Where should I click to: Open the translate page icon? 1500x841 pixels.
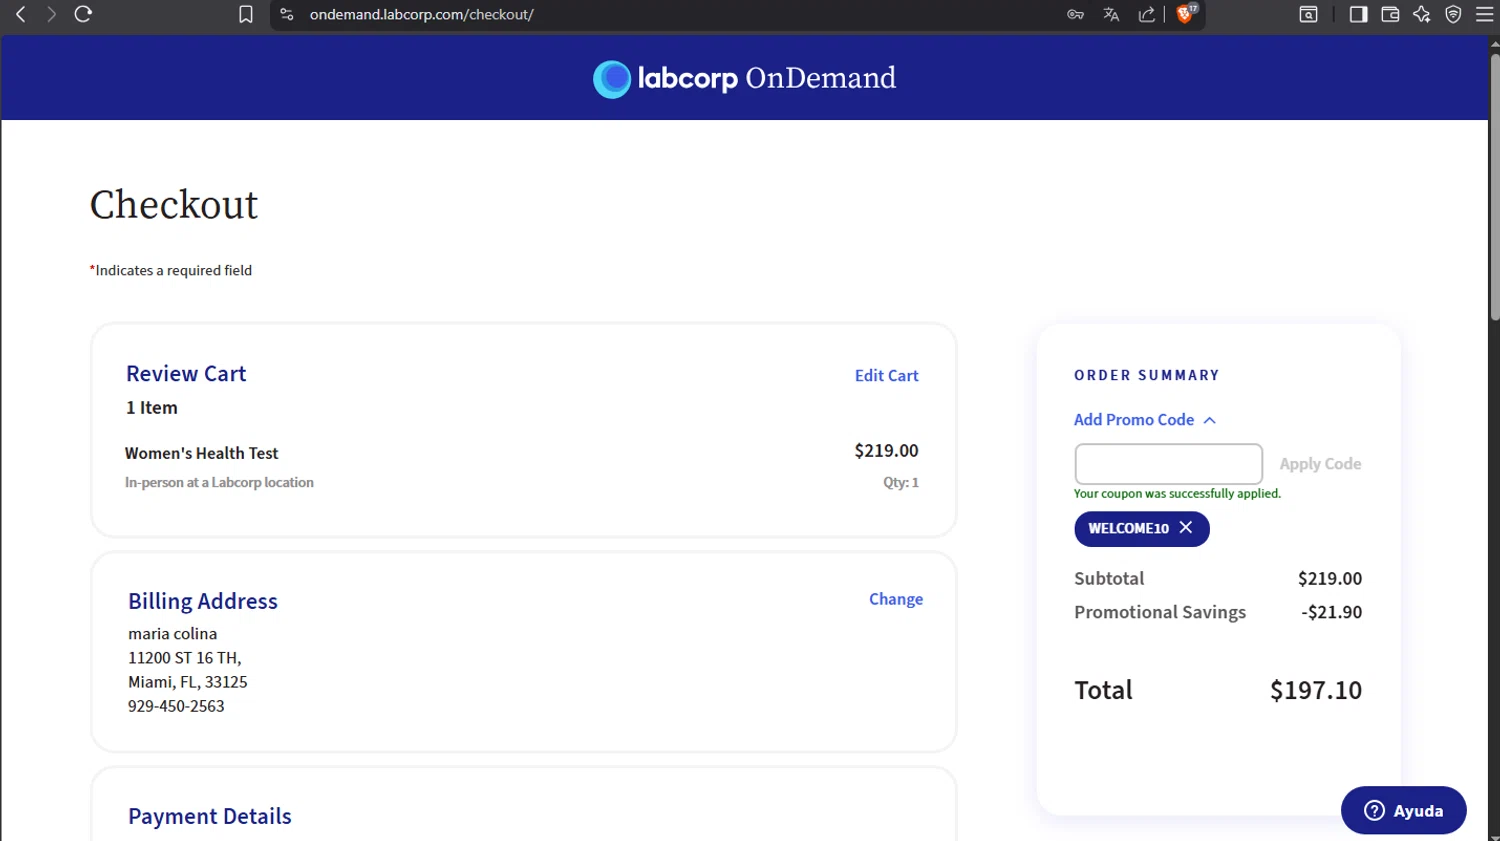pos(1111,14)
